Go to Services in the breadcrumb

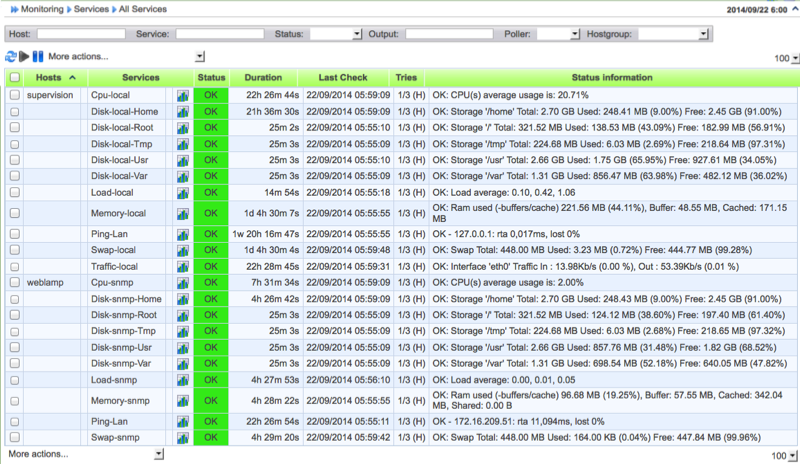92,9
